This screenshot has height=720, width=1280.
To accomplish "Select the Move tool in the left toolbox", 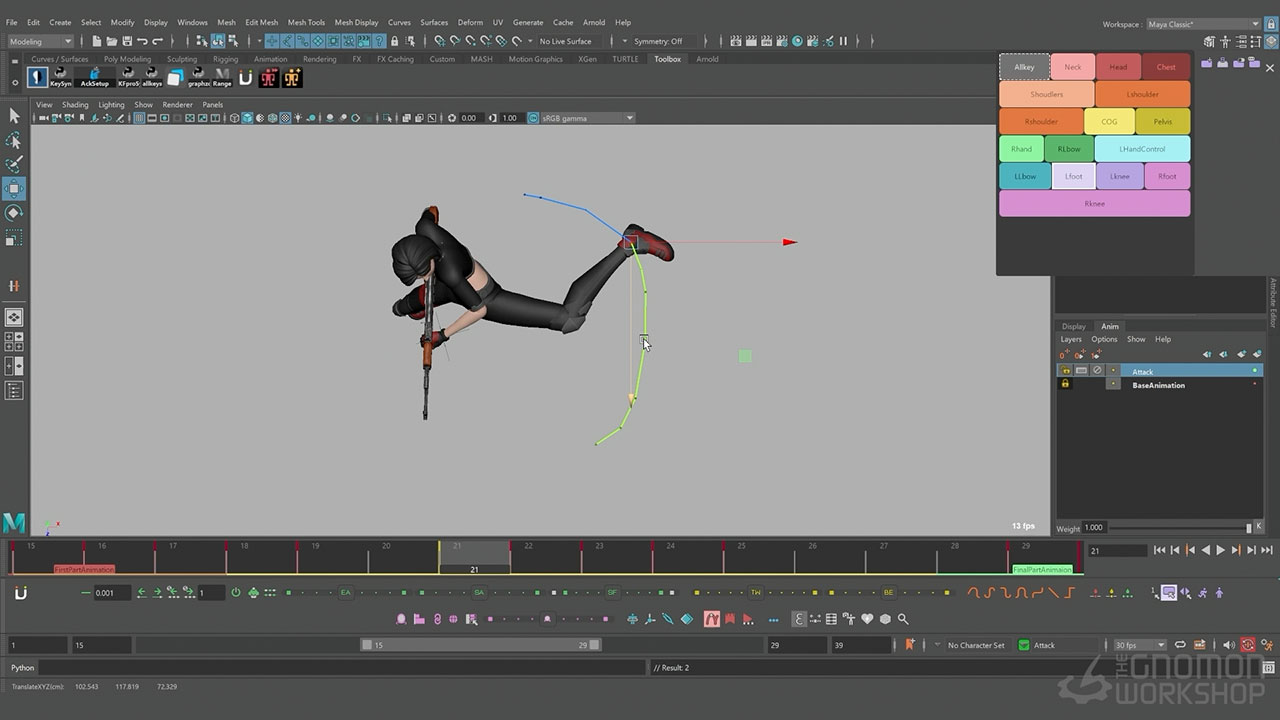I will point(14,189).
